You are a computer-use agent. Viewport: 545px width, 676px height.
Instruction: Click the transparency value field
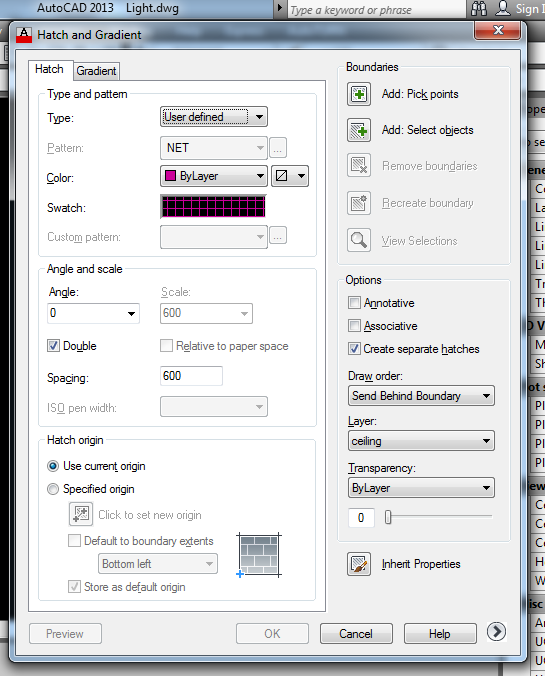361,518
